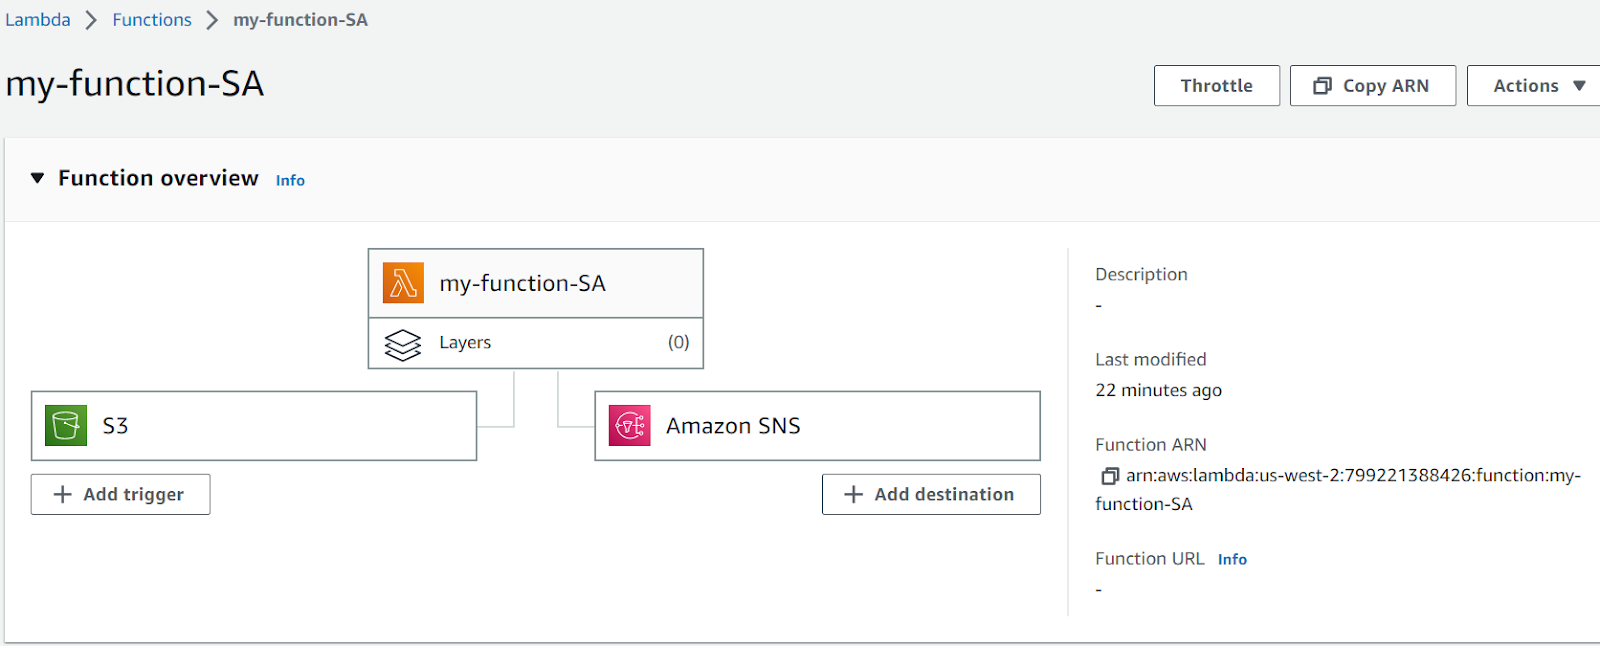Go to Lambda in the breadcrumb

tap(38, 20)
